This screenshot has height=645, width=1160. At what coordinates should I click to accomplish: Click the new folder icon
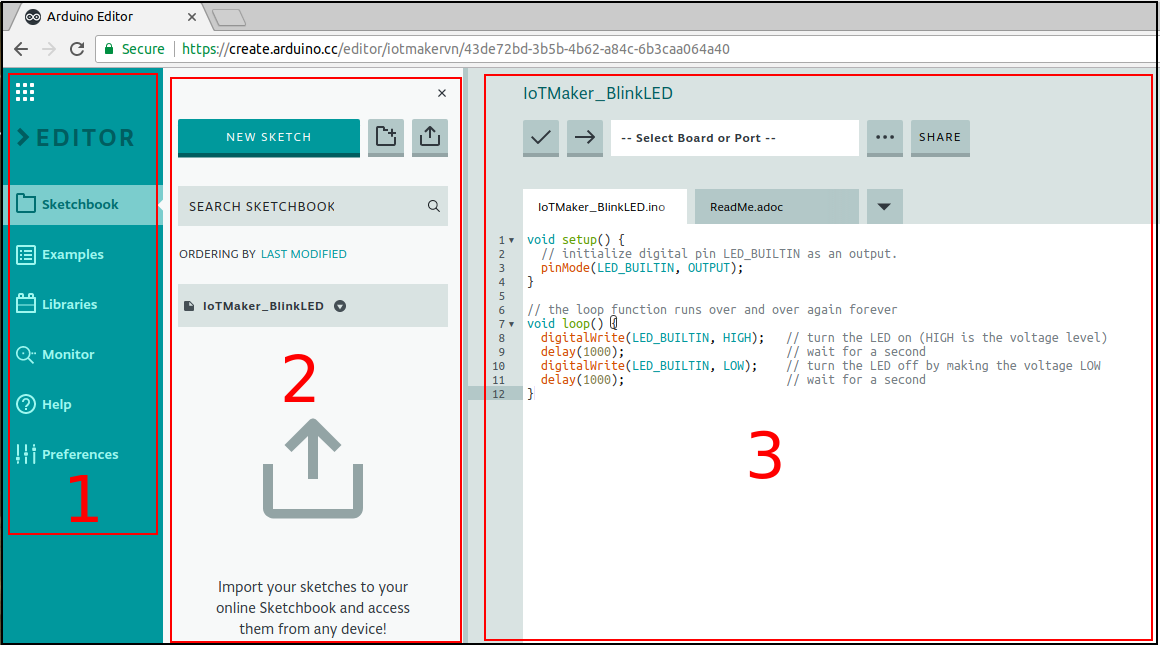point(385,138)
